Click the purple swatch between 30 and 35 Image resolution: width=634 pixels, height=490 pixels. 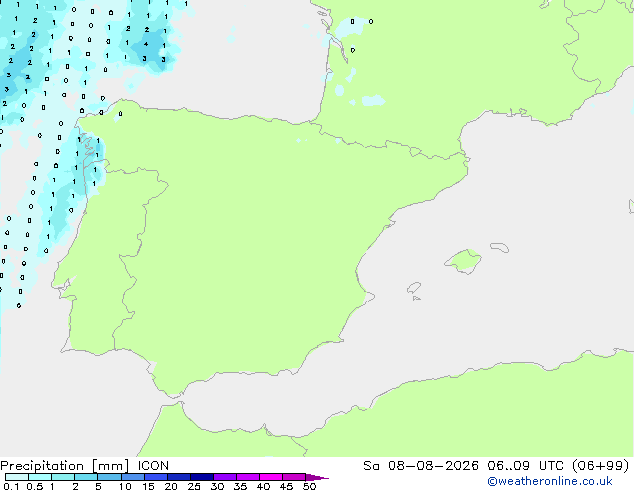[225, 477]
